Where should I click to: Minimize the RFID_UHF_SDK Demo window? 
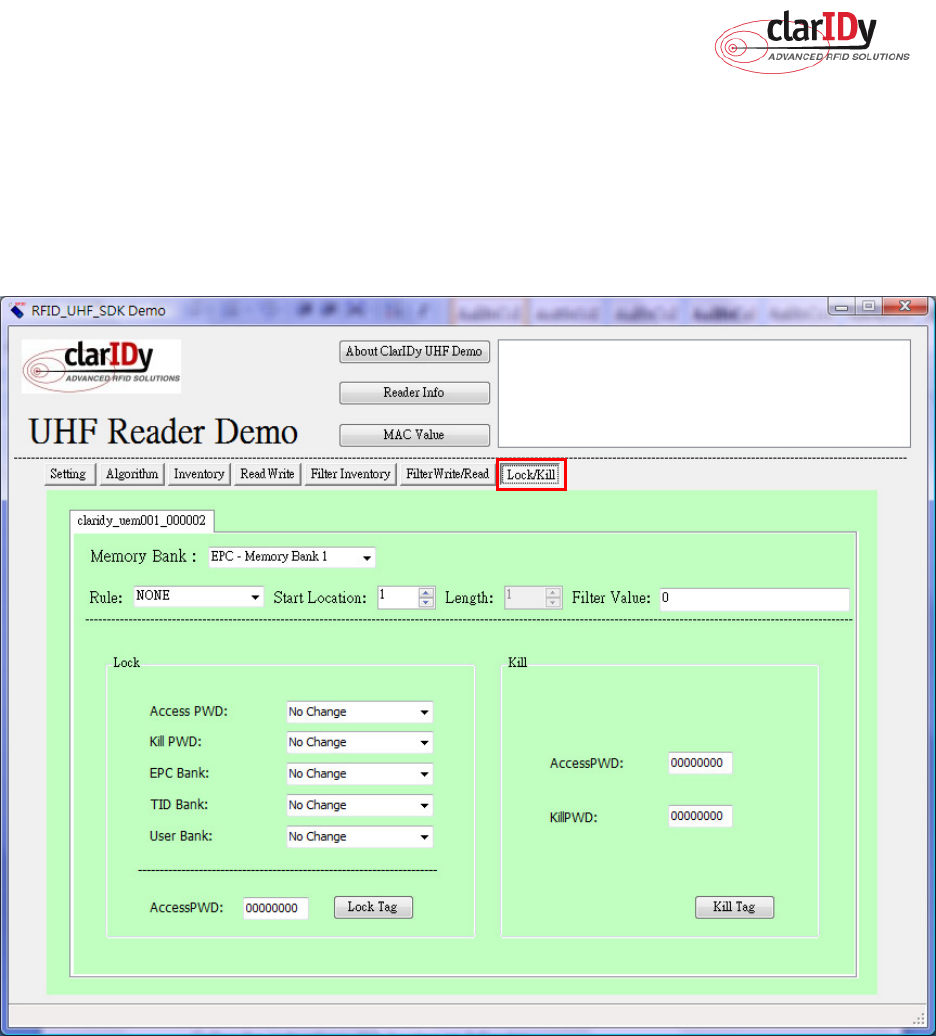(842, 307)
